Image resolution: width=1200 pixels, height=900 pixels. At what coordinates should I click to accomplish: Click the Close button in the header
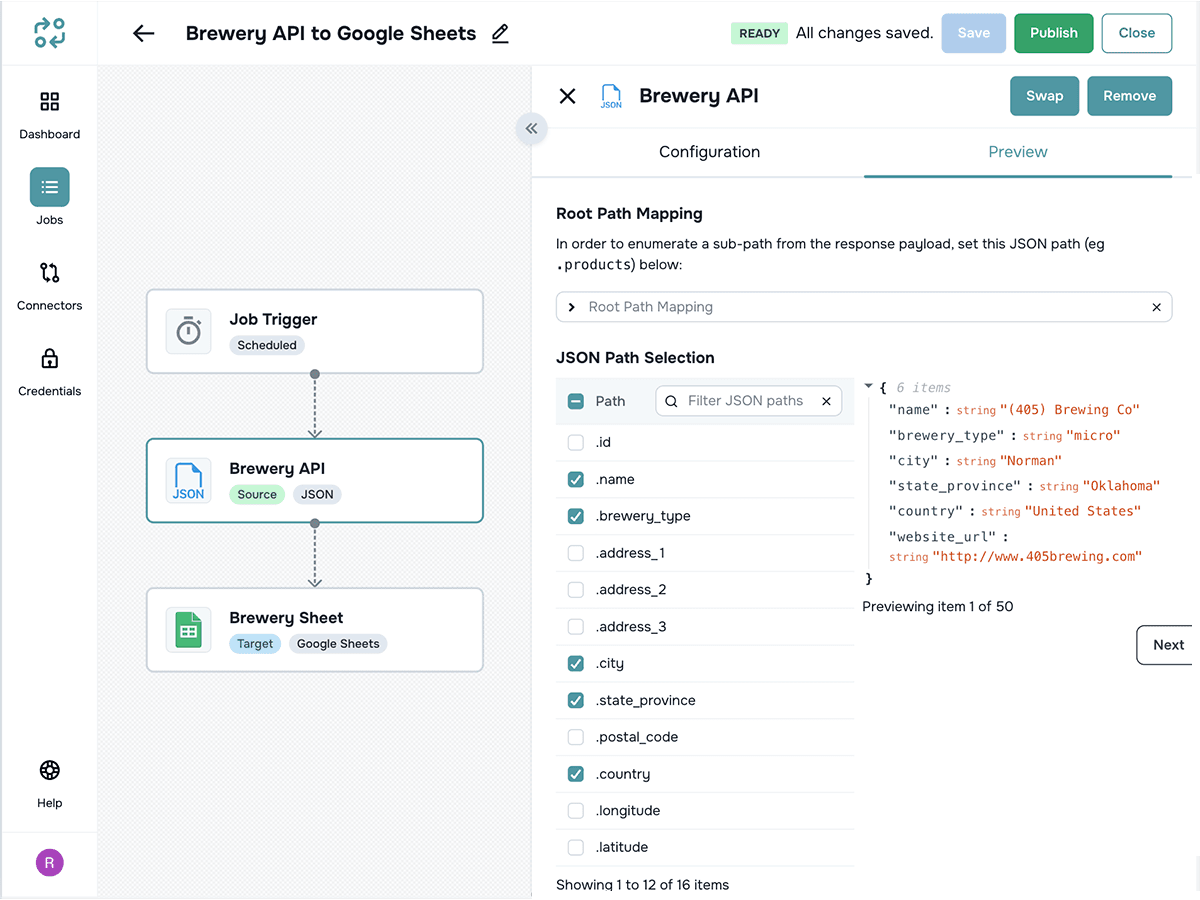[1136, 33]
